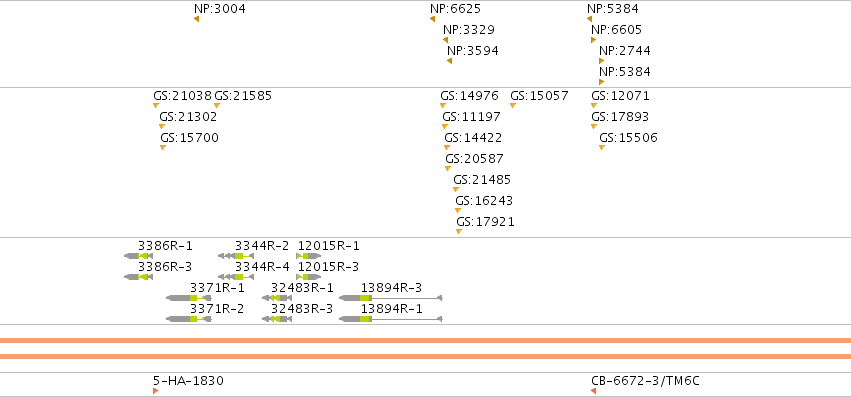Select the 5-HA-1830 red marker
Viewport: 851px width, 397px height.
(156, 391)
